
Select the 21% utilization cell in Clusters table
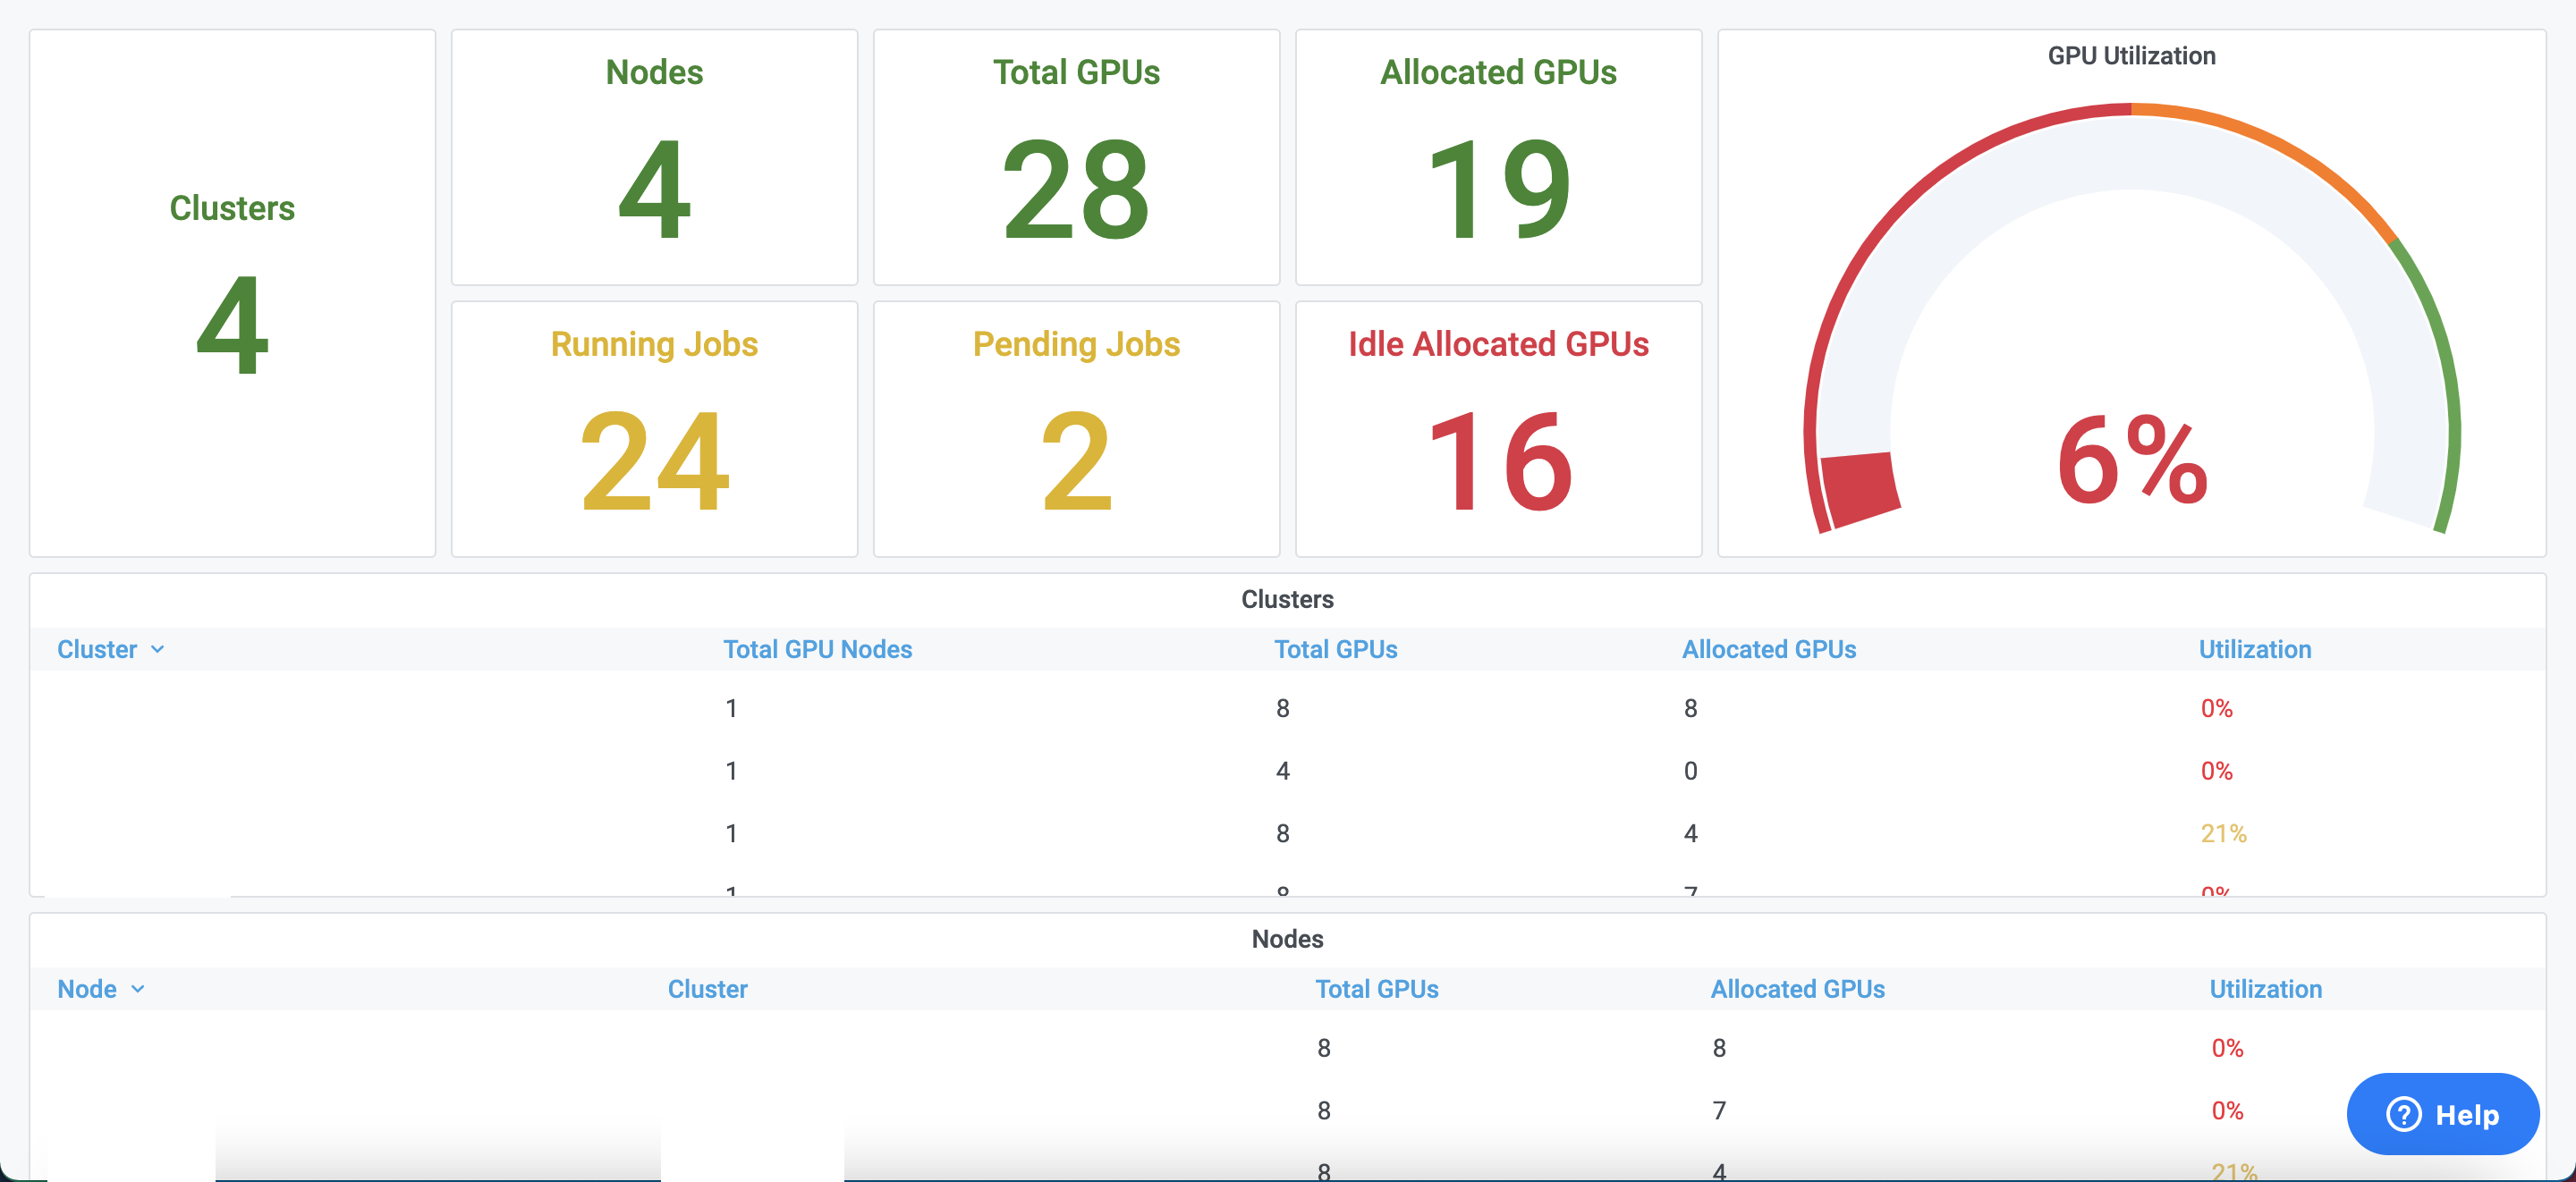point(2222,833)
